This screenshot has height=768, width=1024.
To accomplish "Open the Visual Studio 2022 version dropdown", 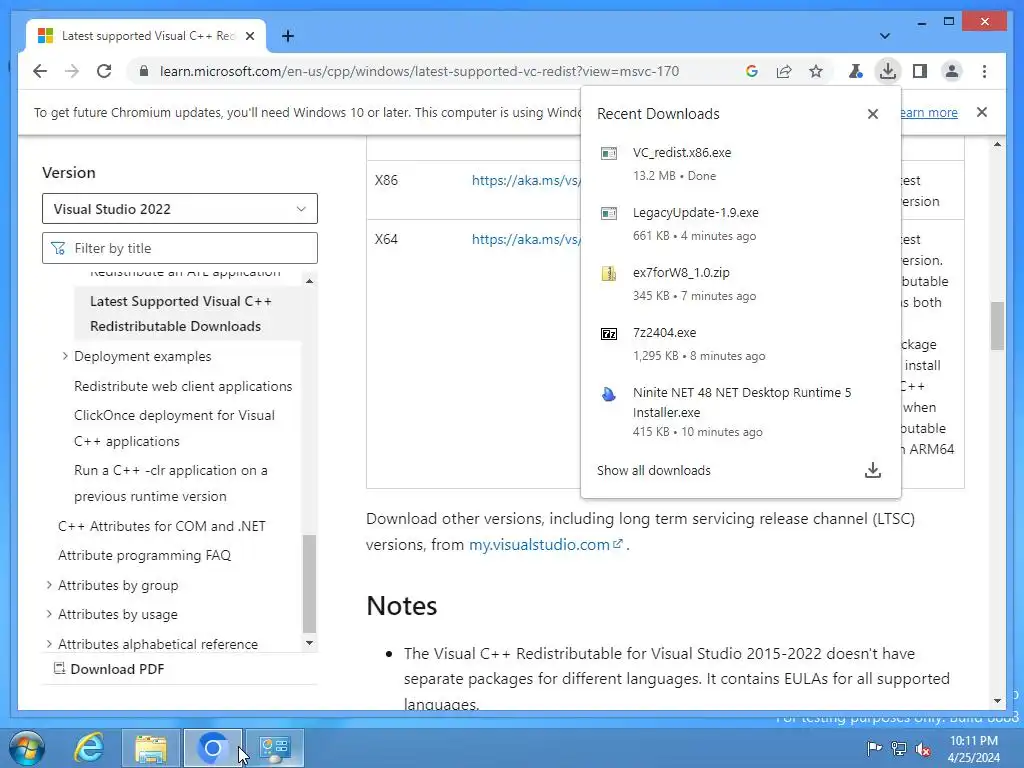I will 180,208.
